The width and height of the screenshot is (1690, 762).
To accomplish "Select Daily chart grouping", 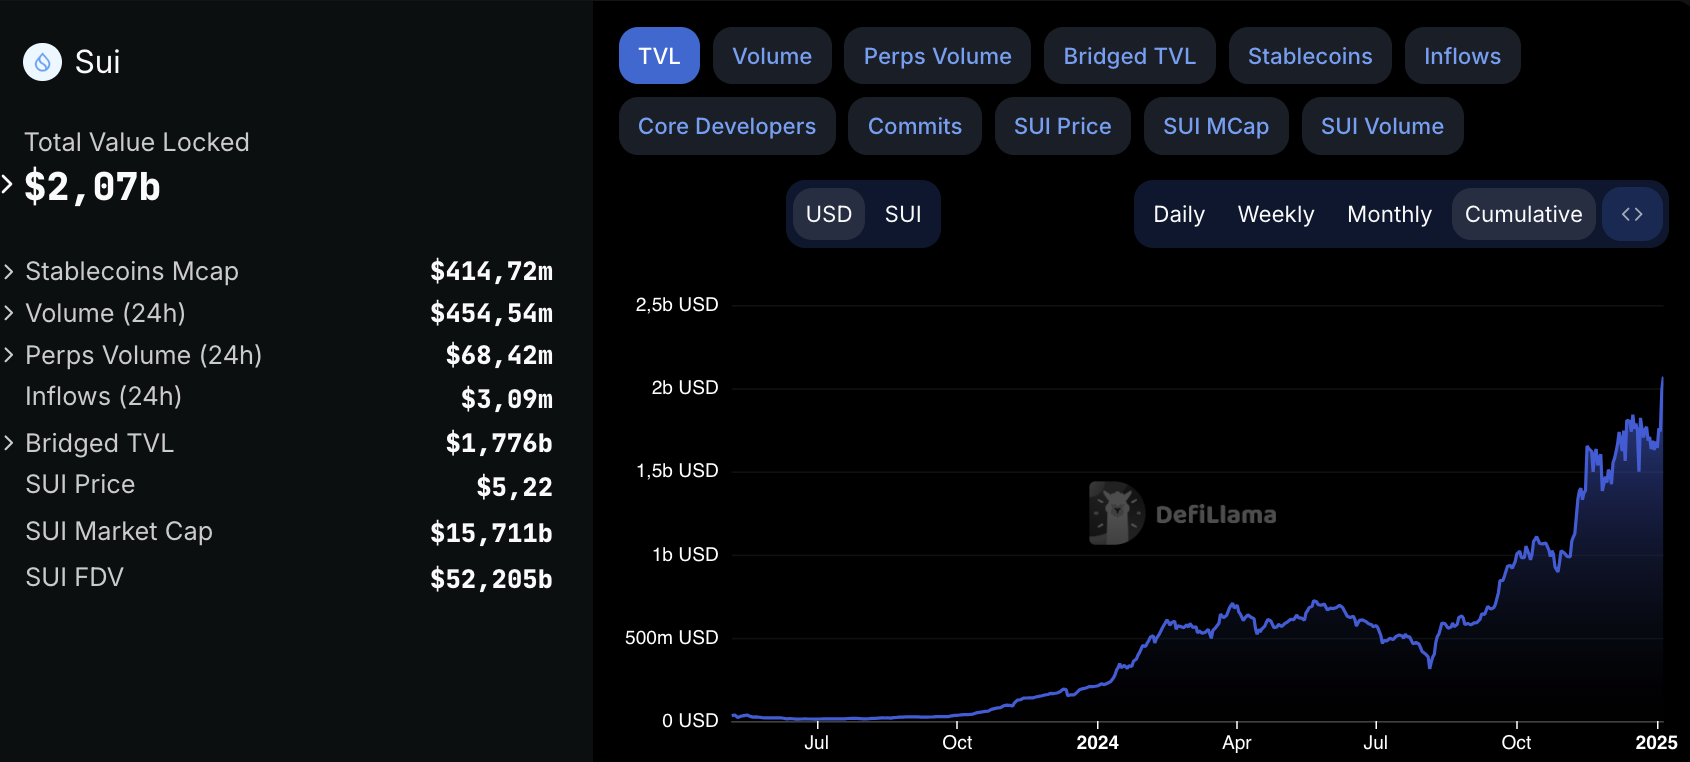I will 1179,214.
